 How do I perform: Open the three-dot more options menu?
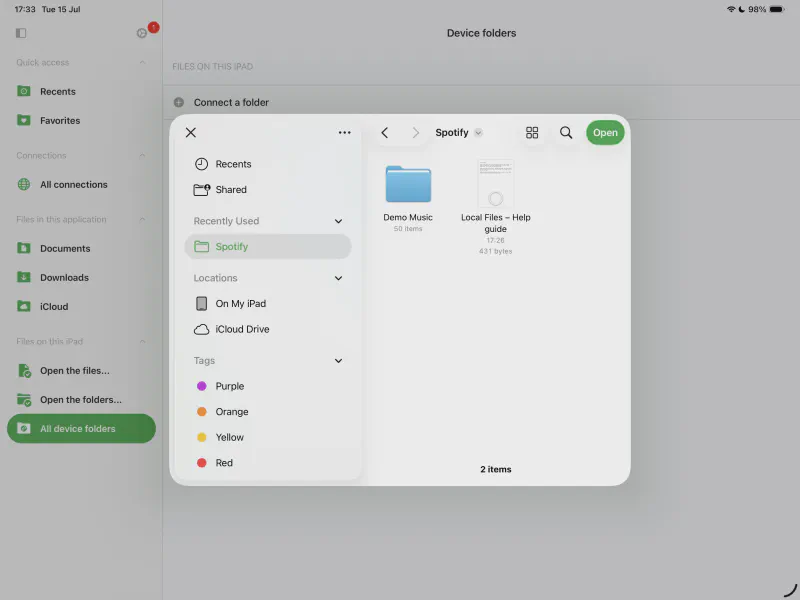(344, 133)
